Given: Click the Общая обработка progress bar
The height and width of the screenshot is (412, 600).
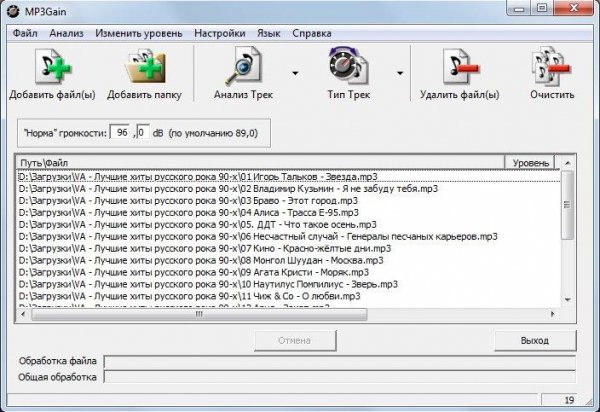Looking at the screenshot, I should pos(340,377).
